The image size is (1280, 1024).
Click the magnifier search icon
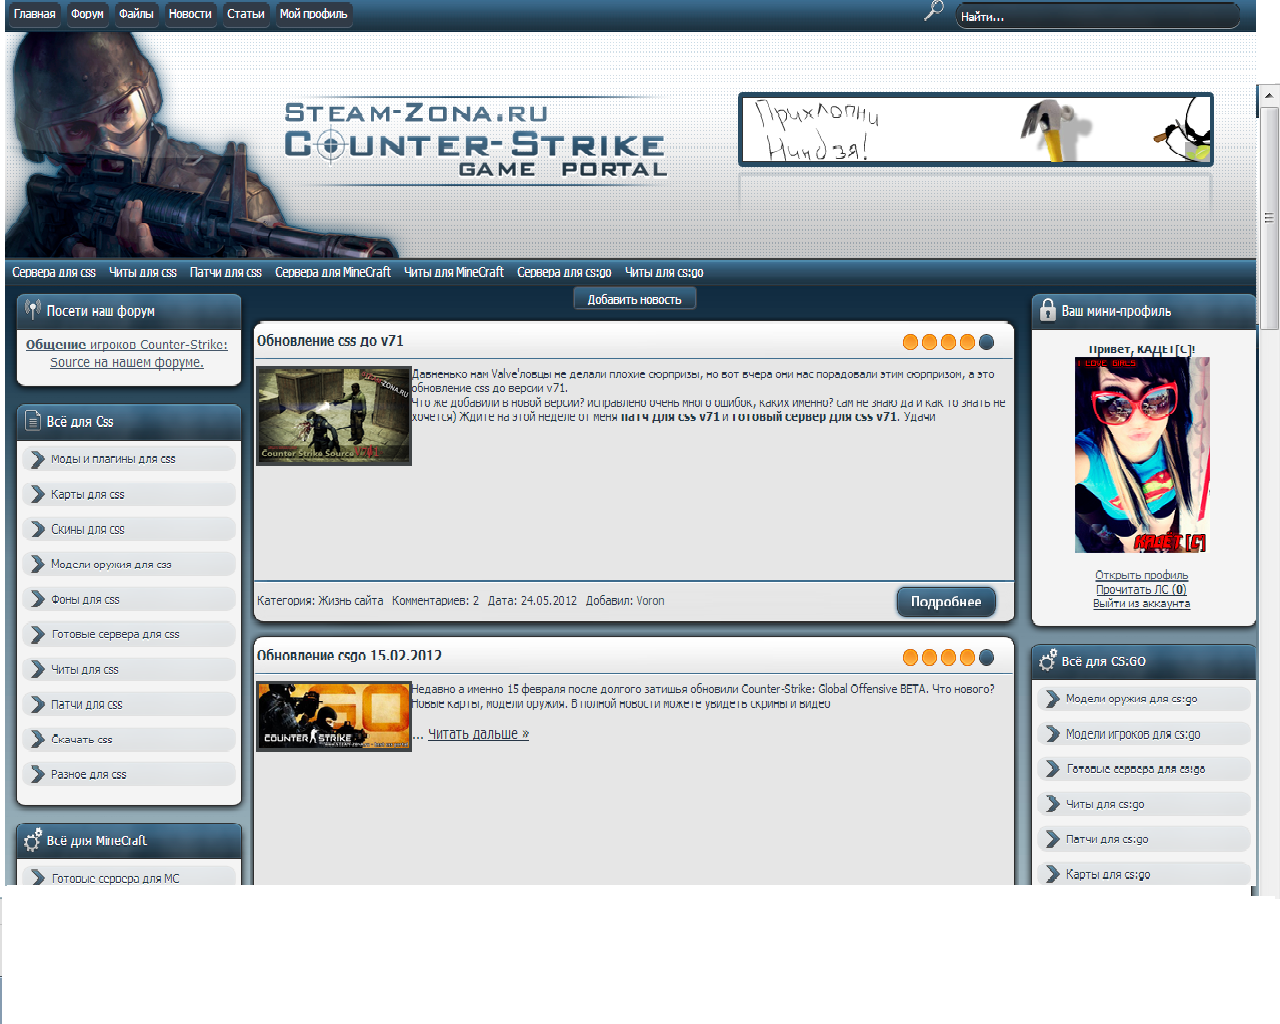(x=933, y=12)
